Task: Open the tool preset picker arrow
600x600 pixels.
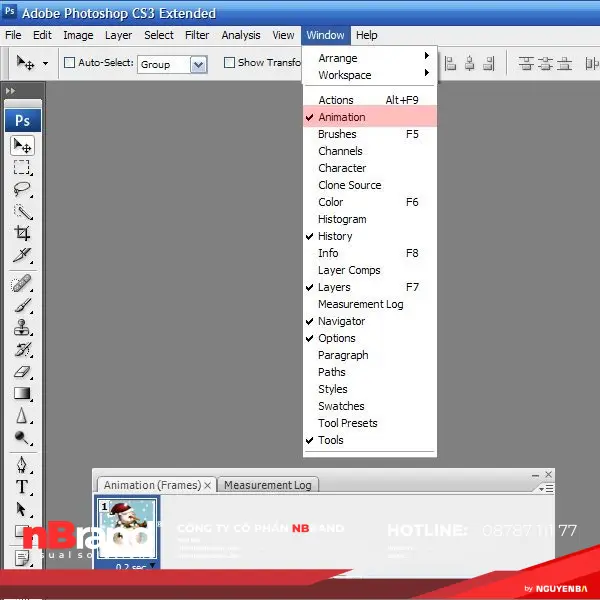Action: [x=46, y=63]
